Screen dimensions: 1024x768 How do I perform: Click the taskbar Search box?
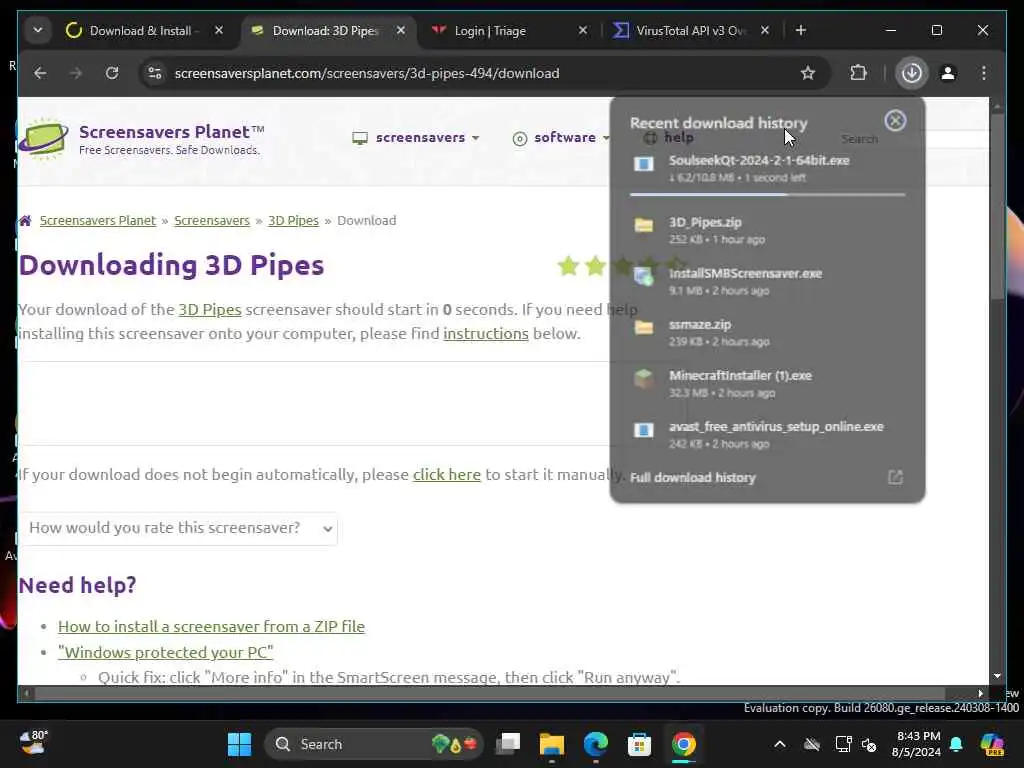(x=374, y=744)
